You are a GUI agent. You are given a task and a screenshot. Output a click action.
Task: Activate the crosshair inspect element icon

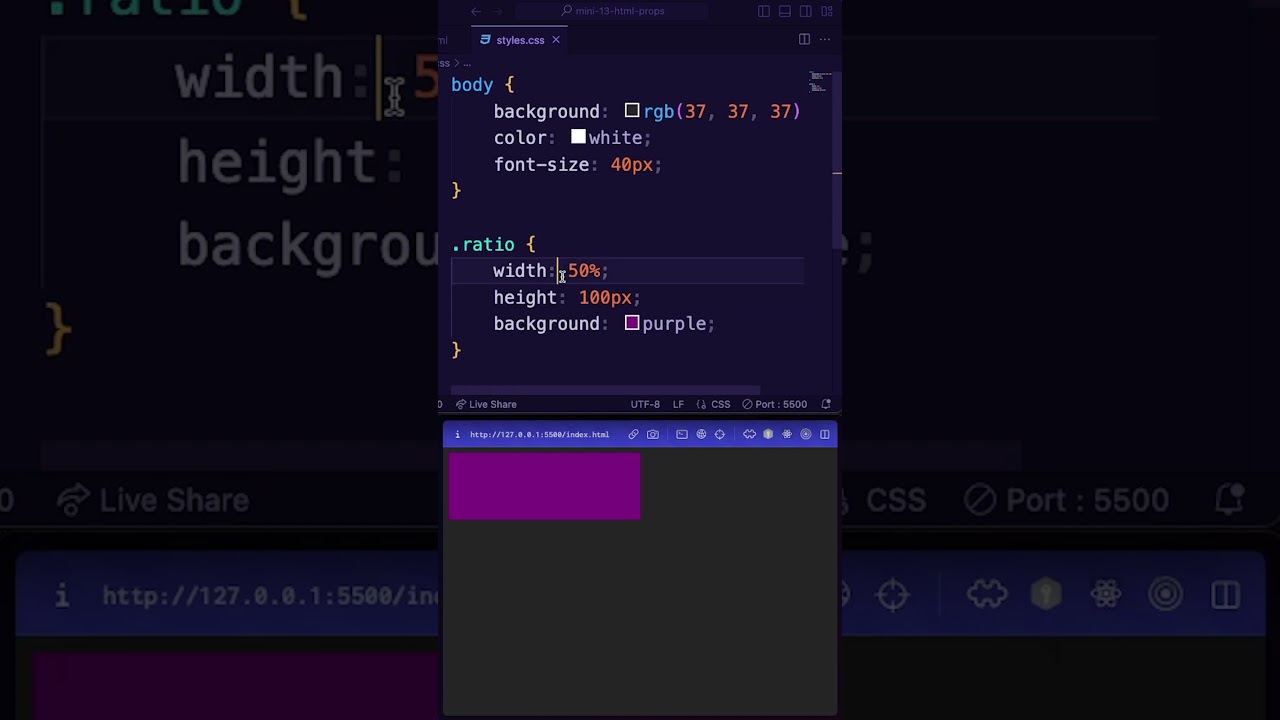point(719,434)
